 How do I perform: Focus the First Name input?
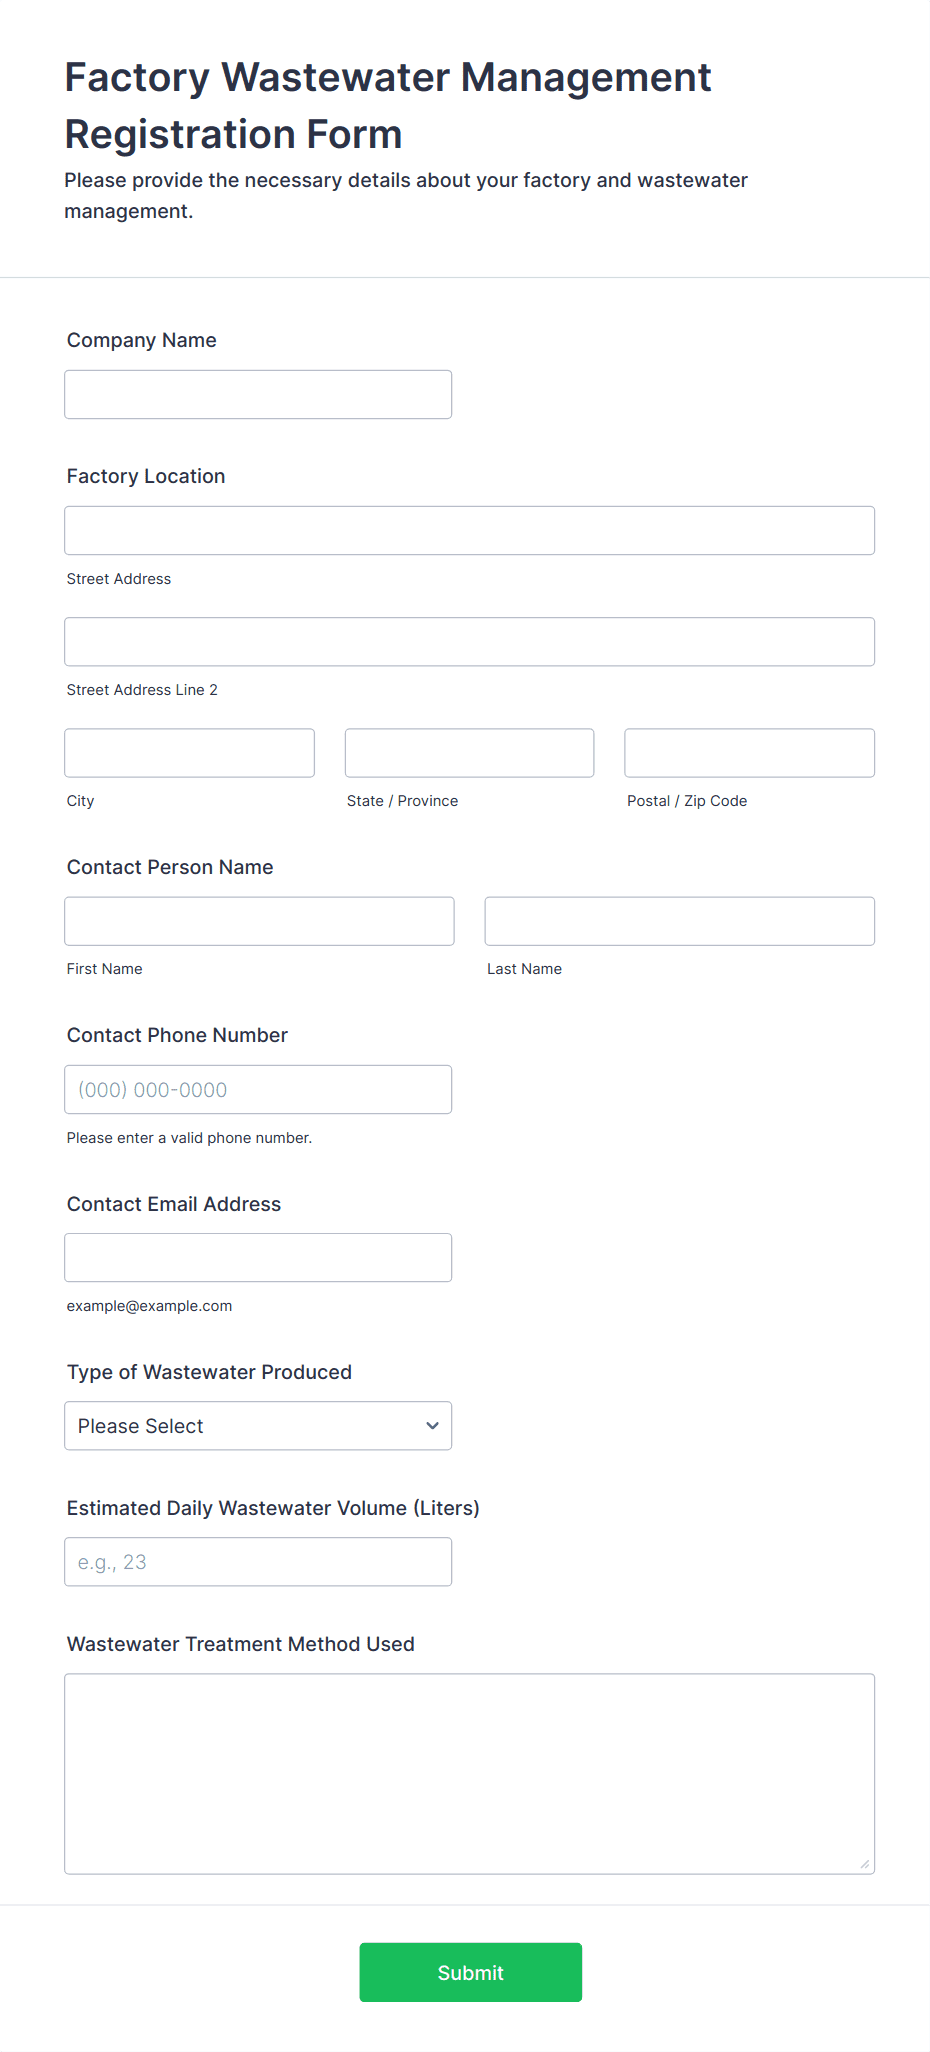point(260,921)
